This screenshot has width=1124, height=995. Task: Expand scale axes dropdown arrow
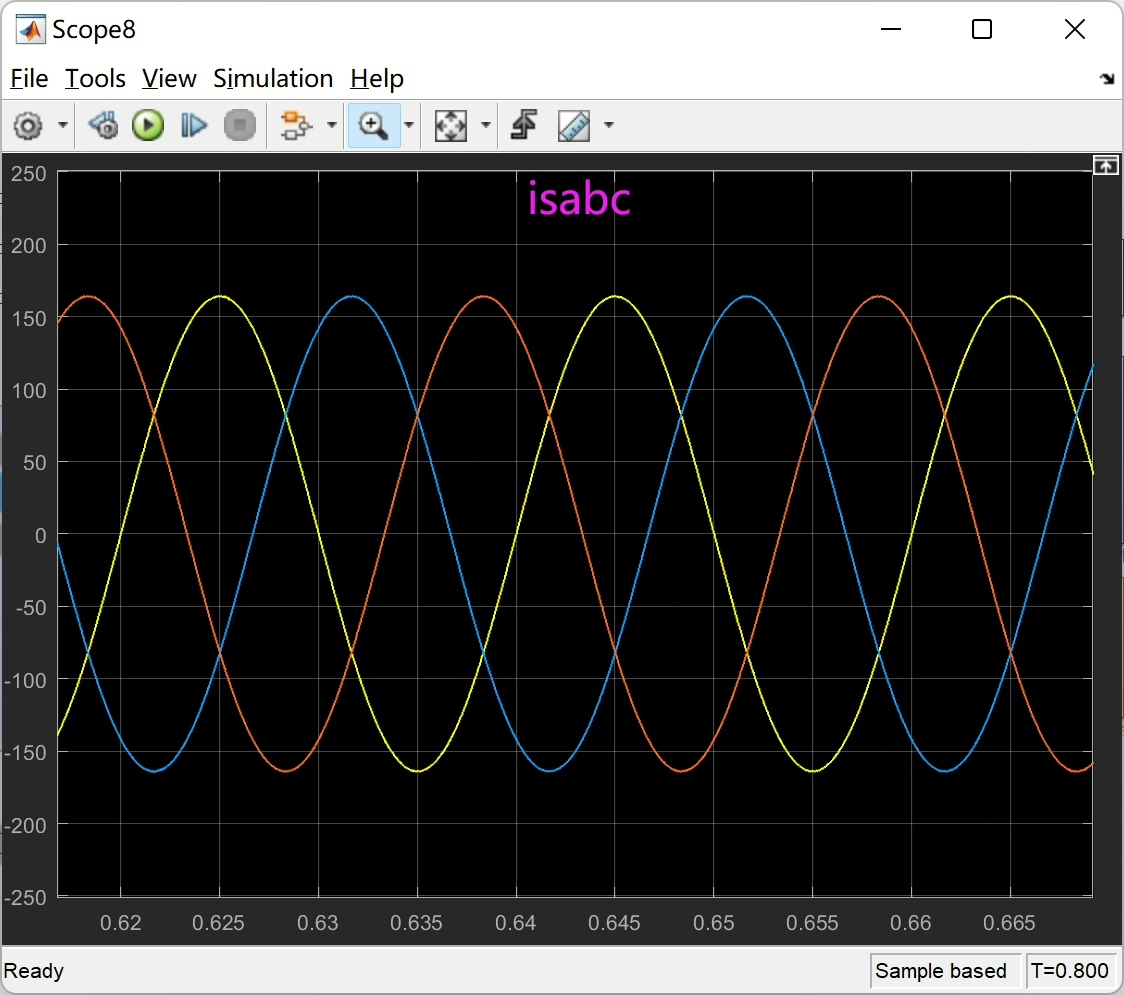[486, 125]
